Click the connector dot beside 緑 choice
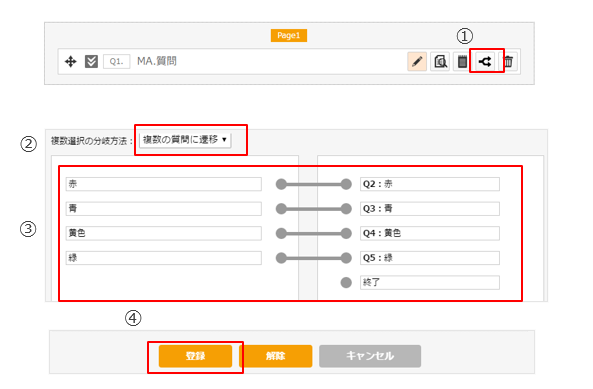593x389 pixels. pyautogui.click(x=281, y=258)
